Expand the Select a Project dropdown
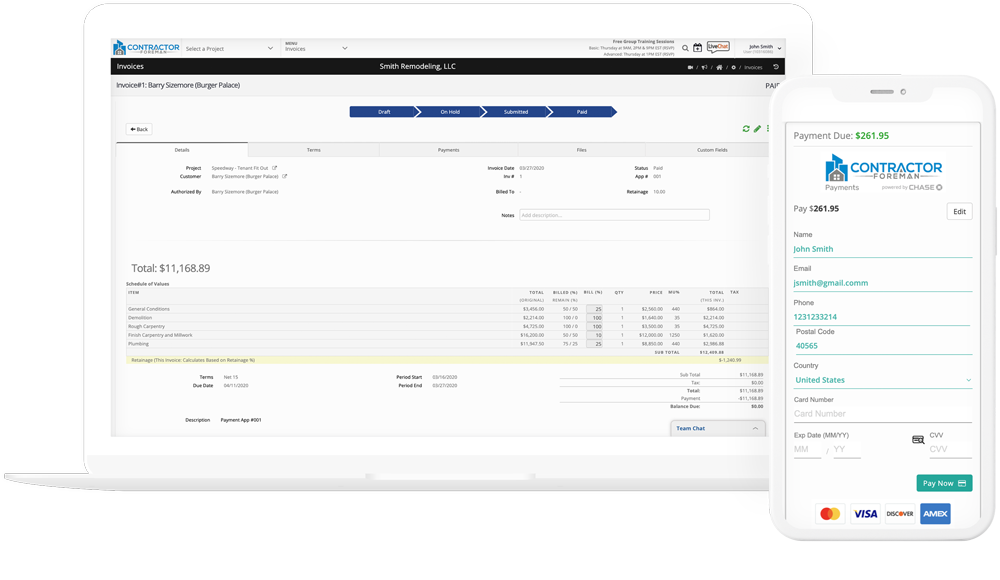Image resolution: width=1000 pixels, height=580 pixels. pyautogui.click(x=229, y=48)
